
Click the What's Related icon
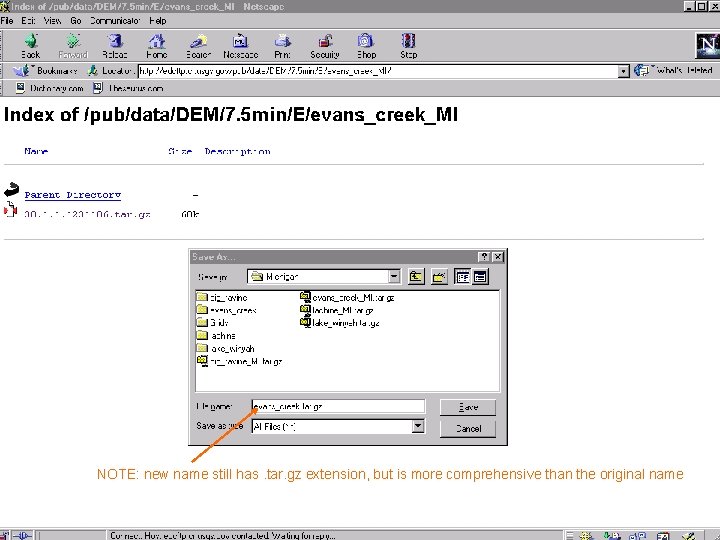(x=673, y=71)
